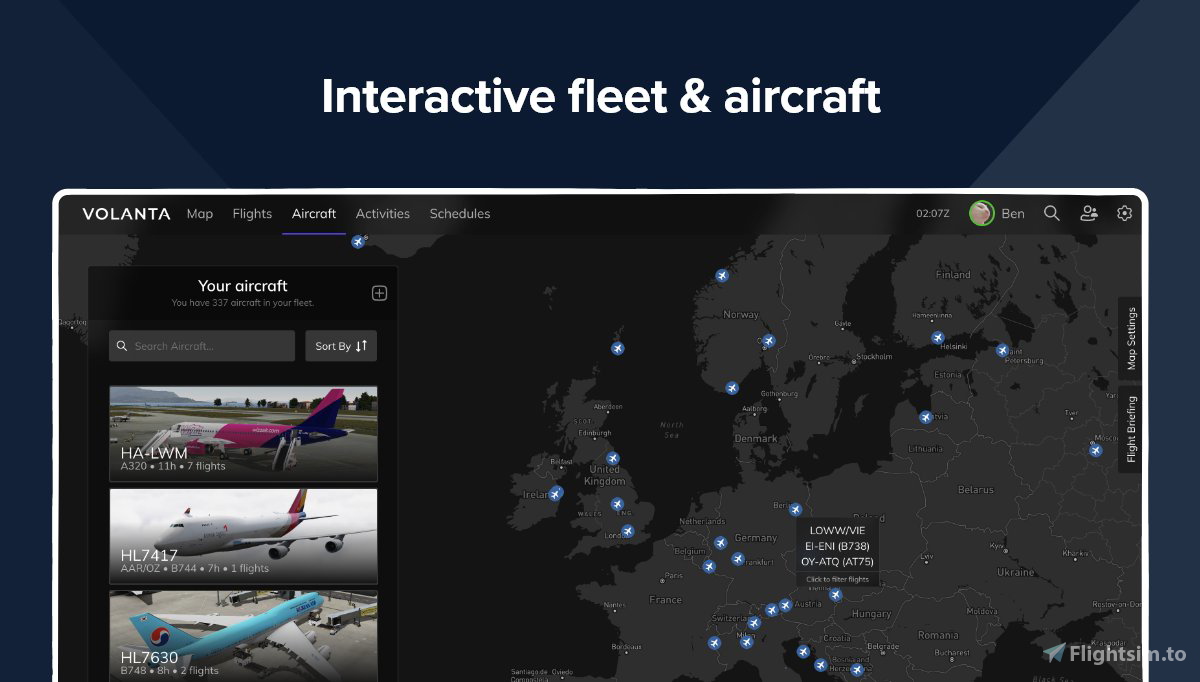Open the Sort By dropdown

(x=340, y=345)
